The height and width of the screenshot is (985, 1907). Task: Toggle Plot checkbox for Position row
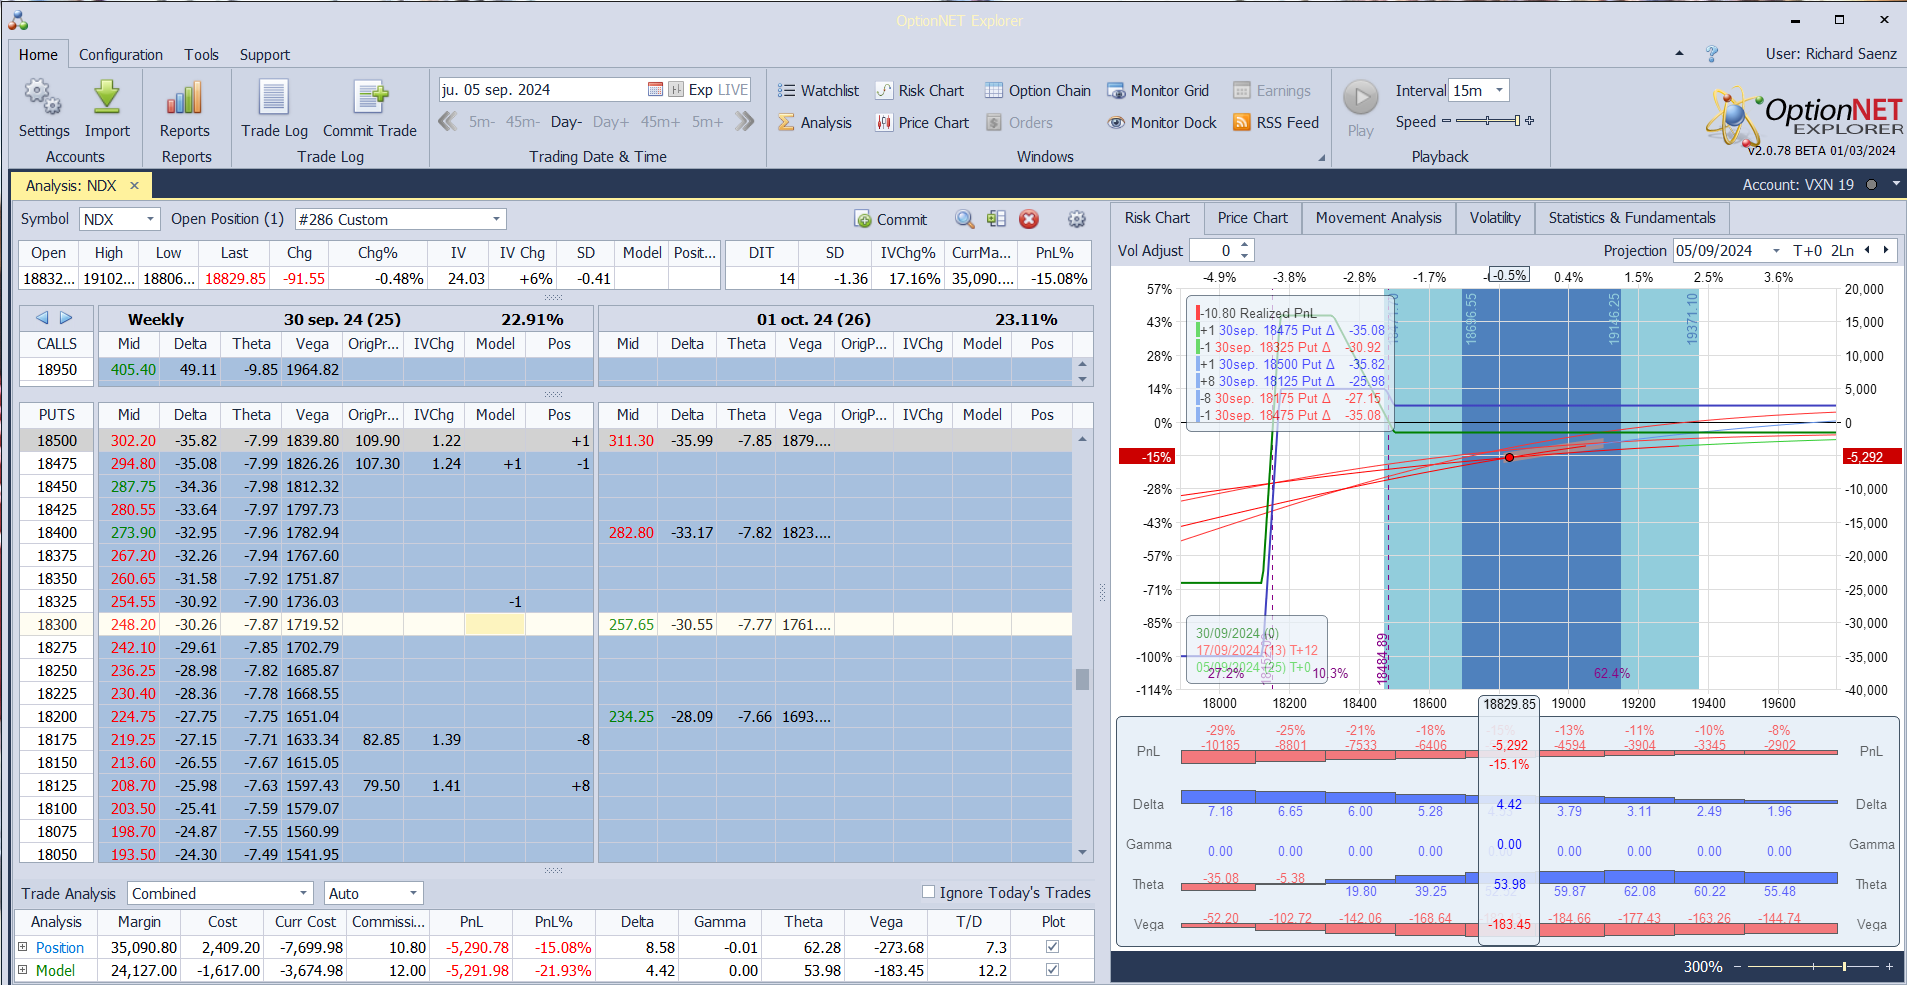tap(1052, 947)
